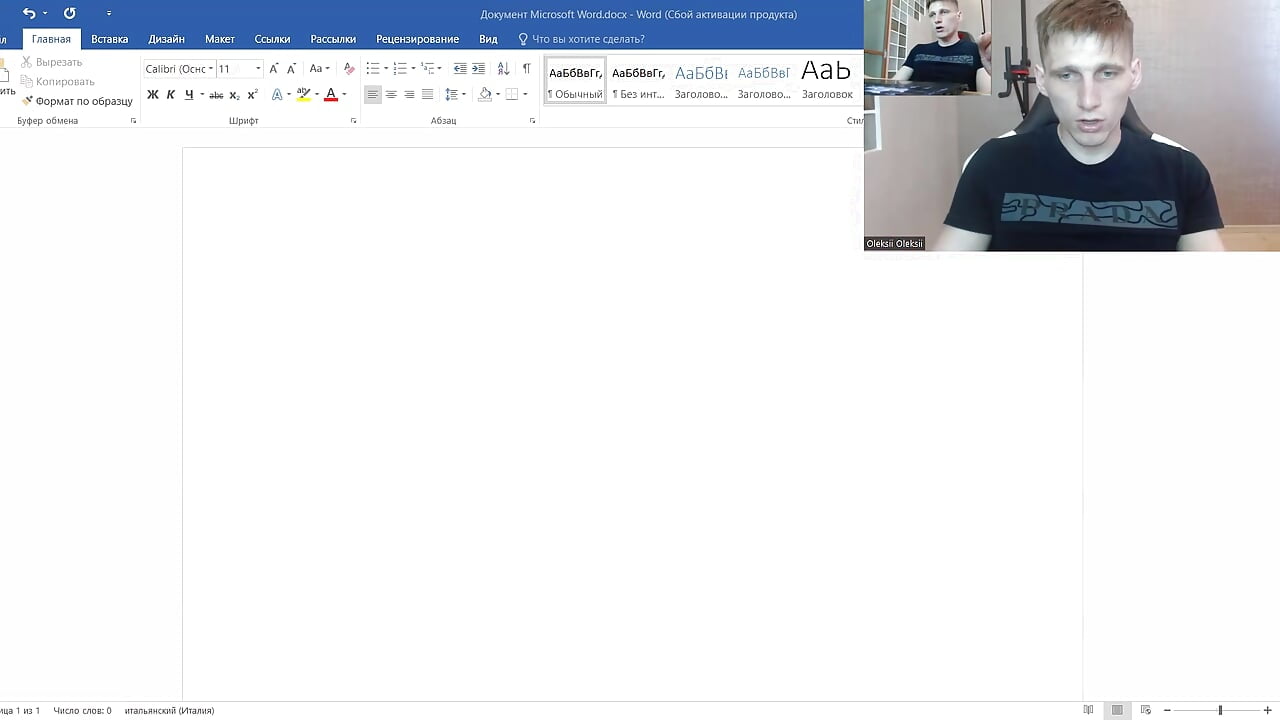
Task: Apply the large 'Заголовок' title style
Action: pyautogui.click(x=827, y=80)
